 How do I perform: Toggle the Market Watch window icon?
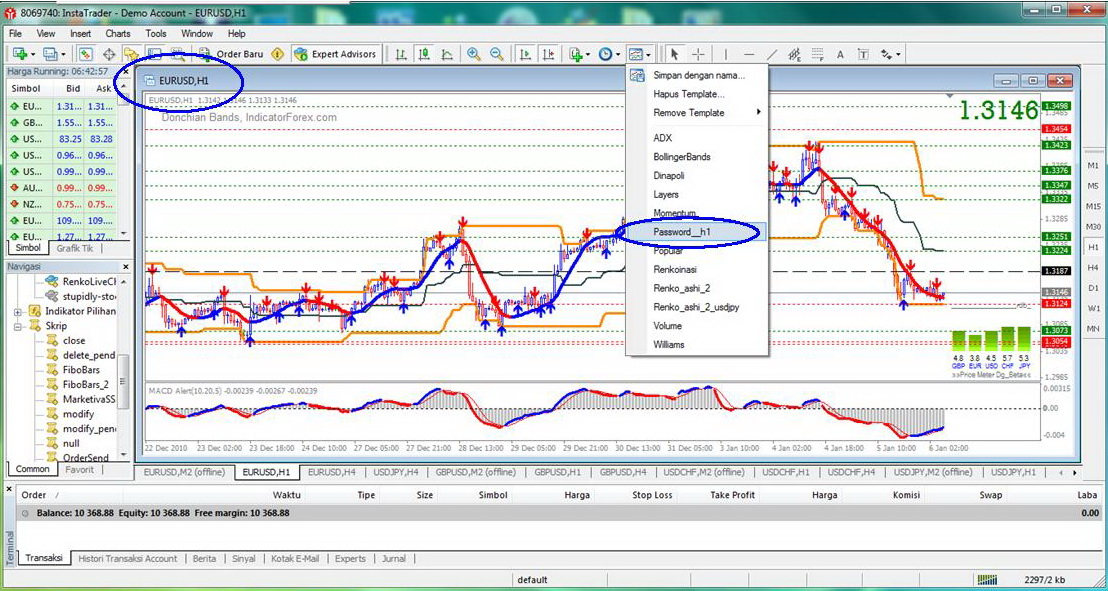(86, 54)
